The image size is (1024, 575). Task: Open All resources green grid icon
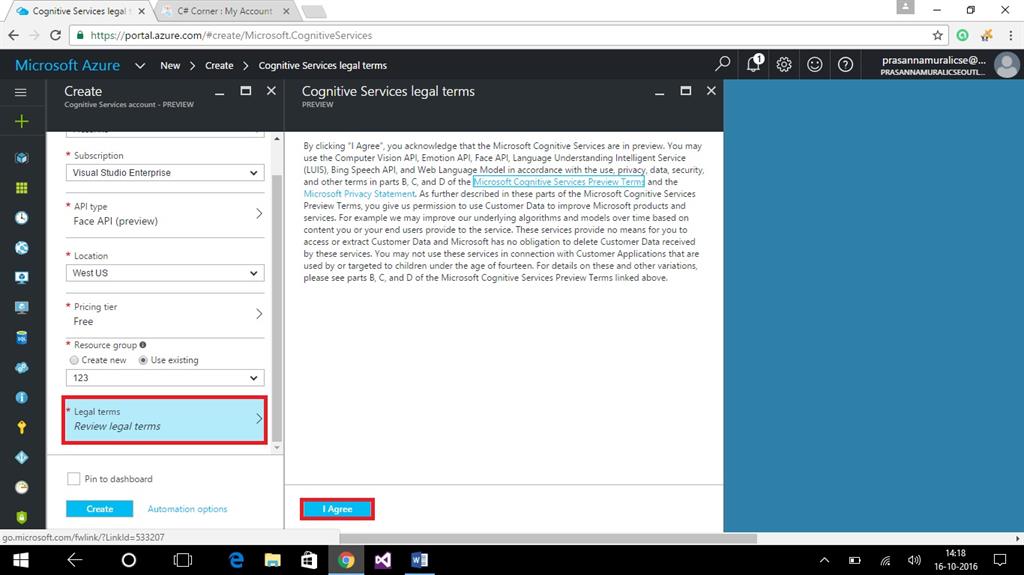tap(22, 188)
